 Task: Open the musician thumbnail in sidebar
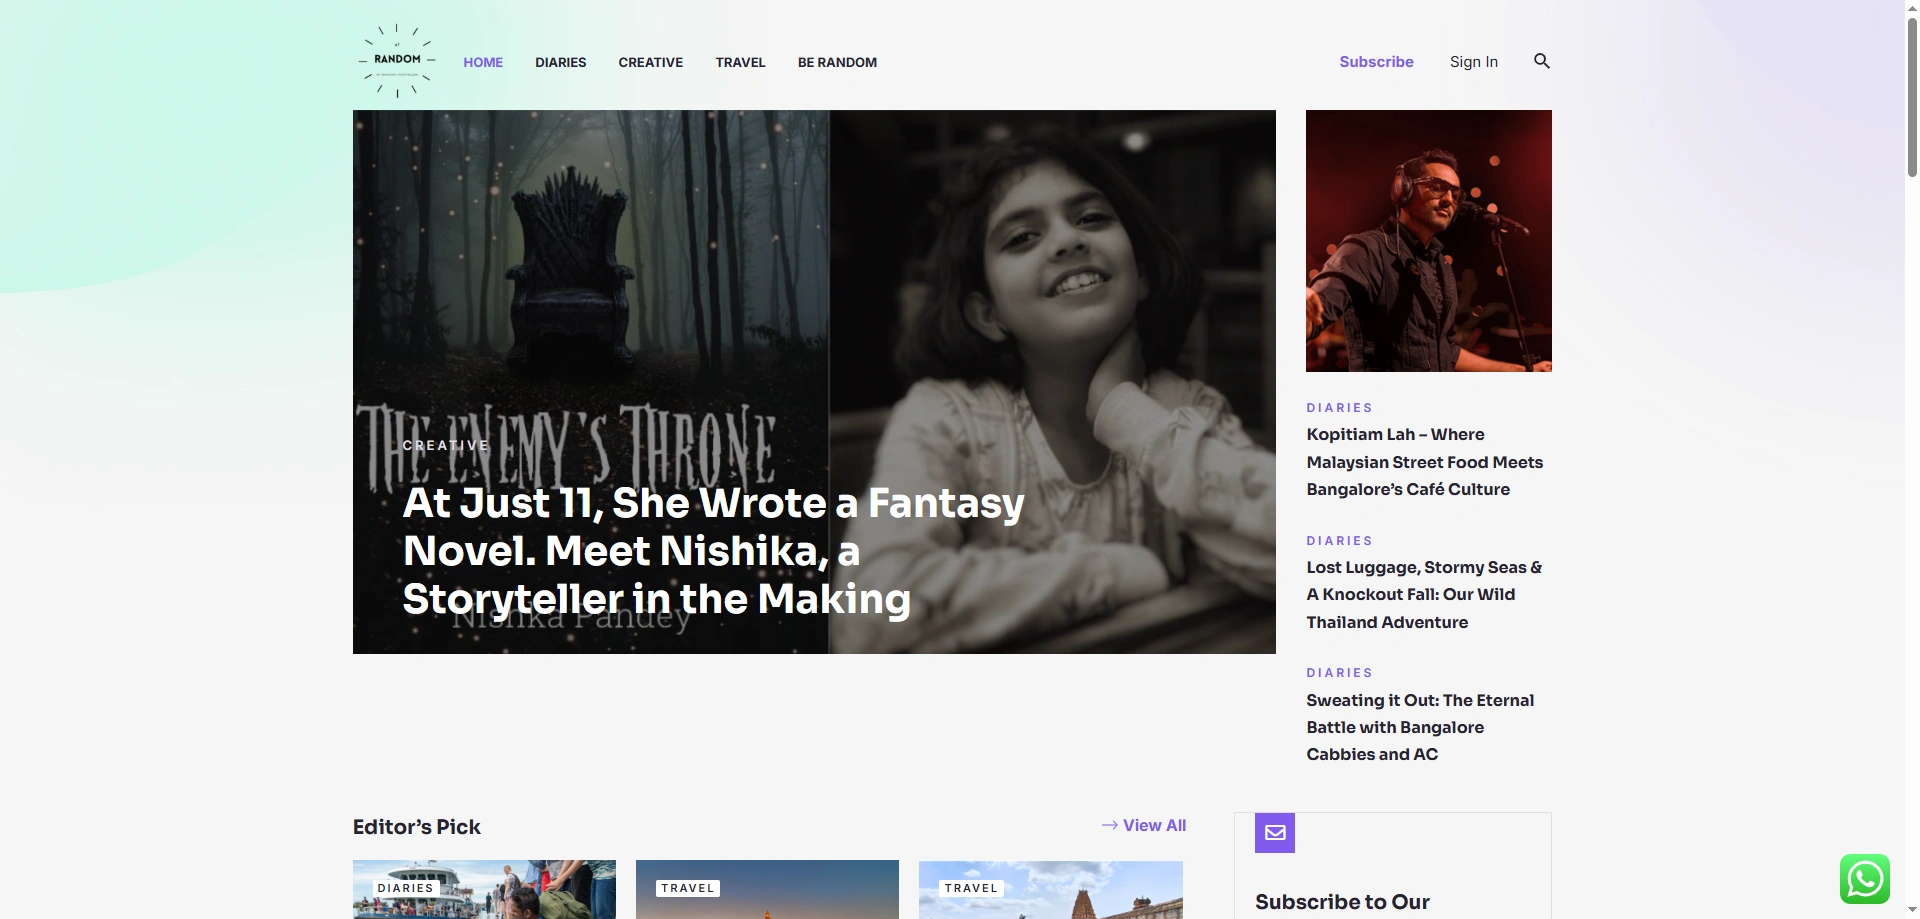pyautogui.click(x=1429, y=241)
